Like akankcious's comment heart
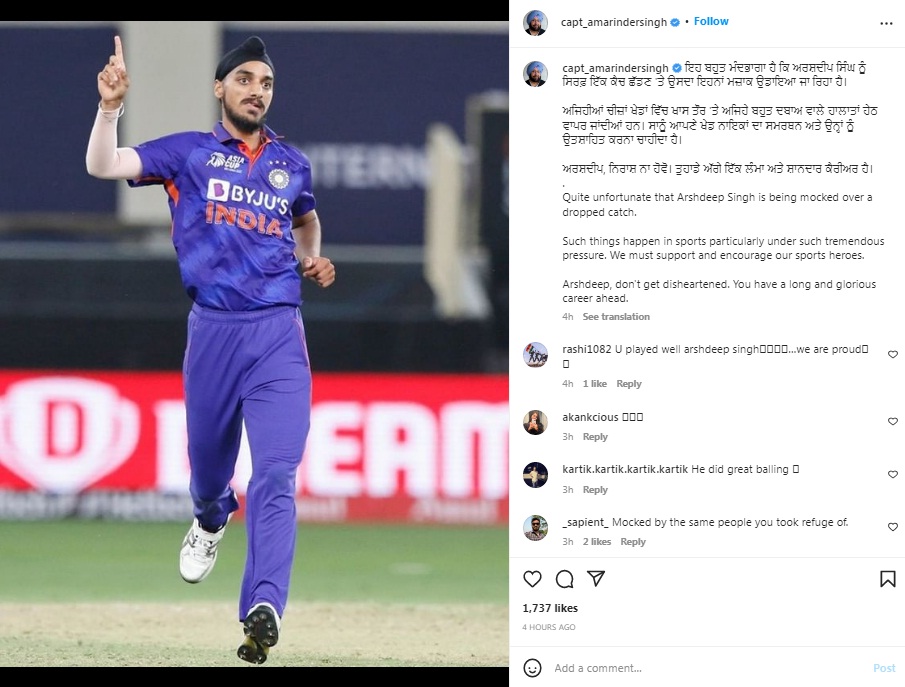The width and height of the screenshot is (905, 687). 893,421
